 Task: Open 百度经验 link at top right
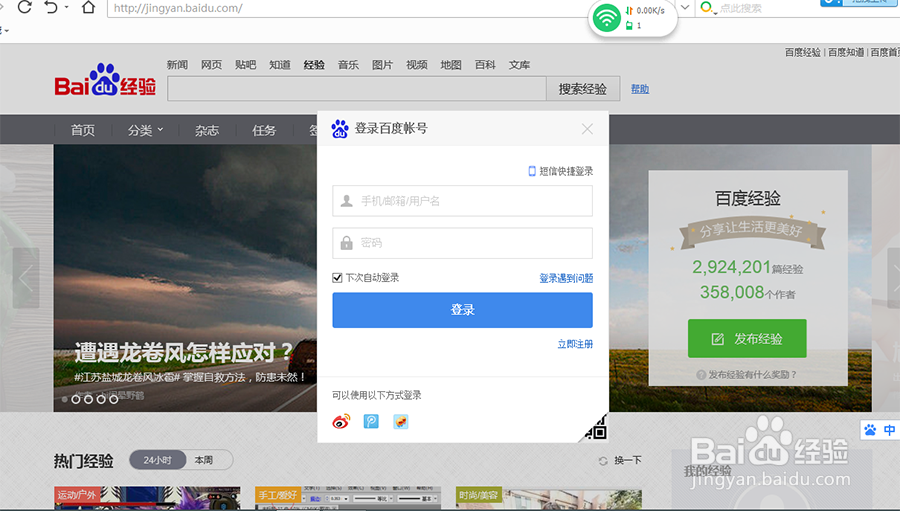point(803,52)
